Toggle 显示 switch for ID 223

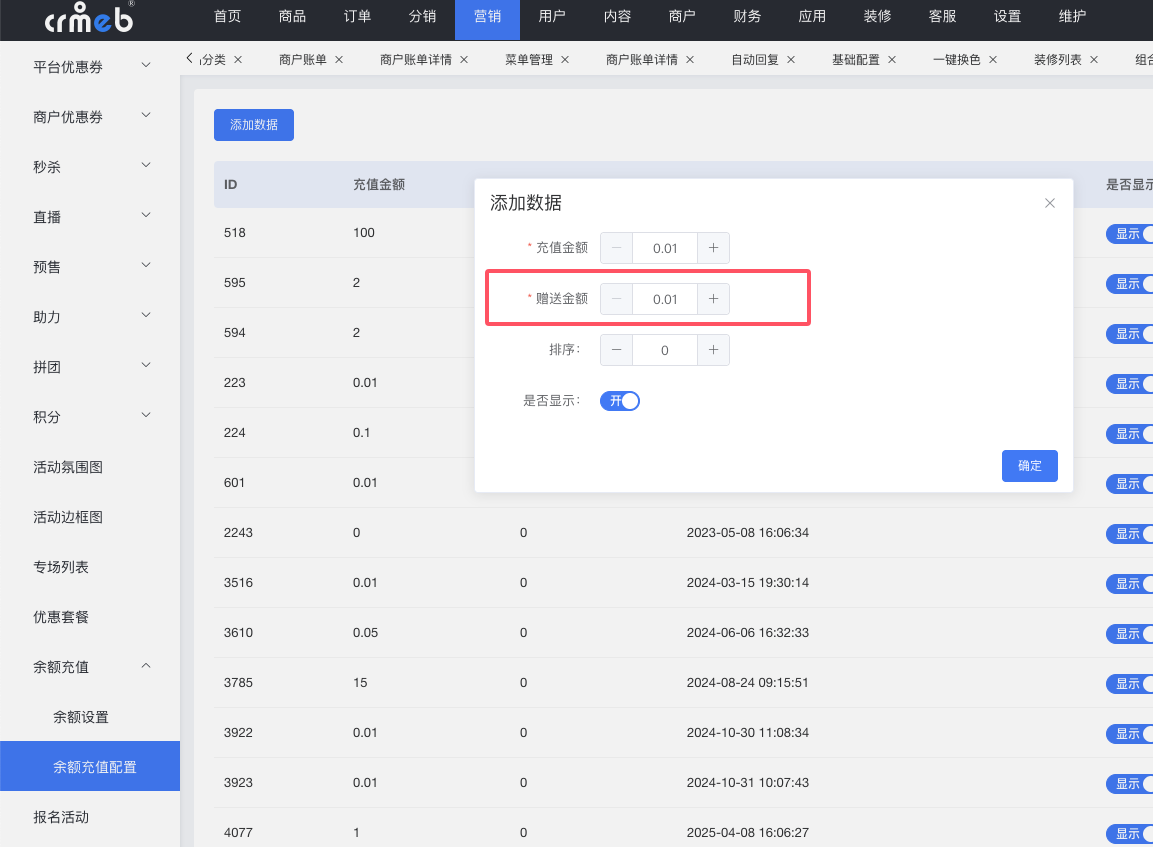1129,384
